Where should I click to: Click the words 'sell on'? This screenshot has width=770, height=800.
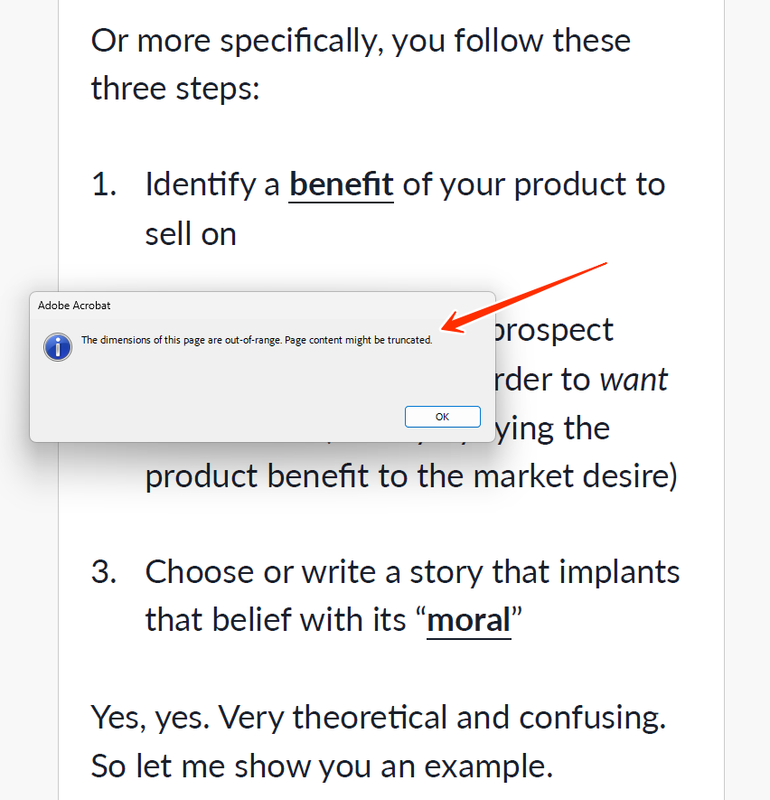click(191, 234)
